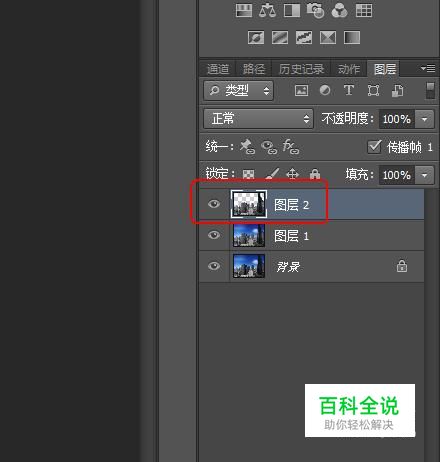Switch to the 历史记录 tab
Viewport: 440px width, 462px height.
[x=301, y=69]
